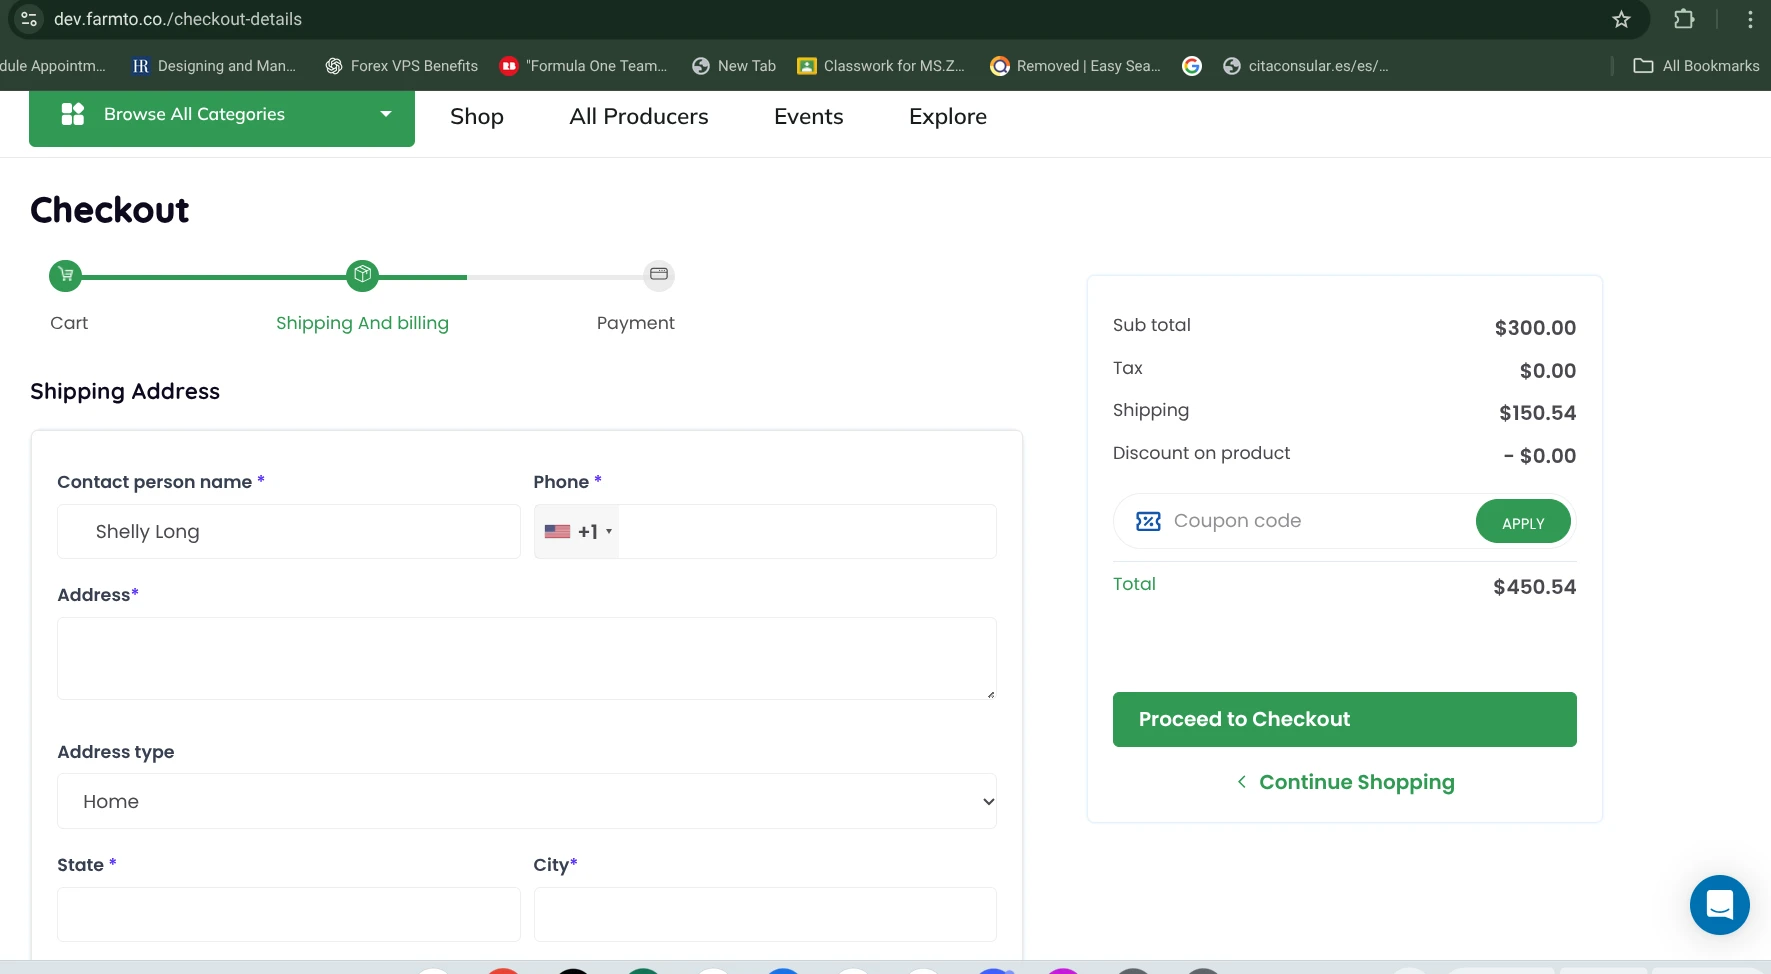Image resolution: width=1771 pixels, height=974 pixels.
Task: Click the Payment step card icon
Action: [658, 275]
